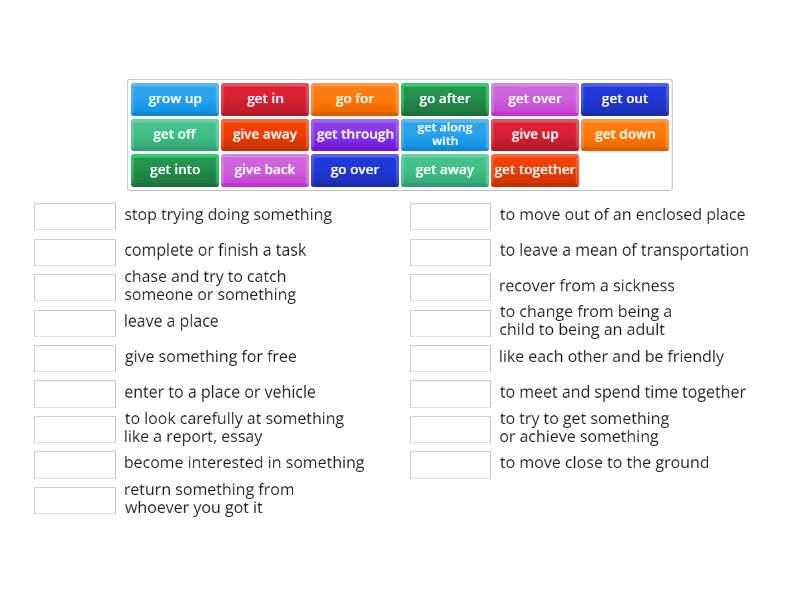Select the 'get through' tile
Viewport: 800px width, 600px height.
click(354, 134)
